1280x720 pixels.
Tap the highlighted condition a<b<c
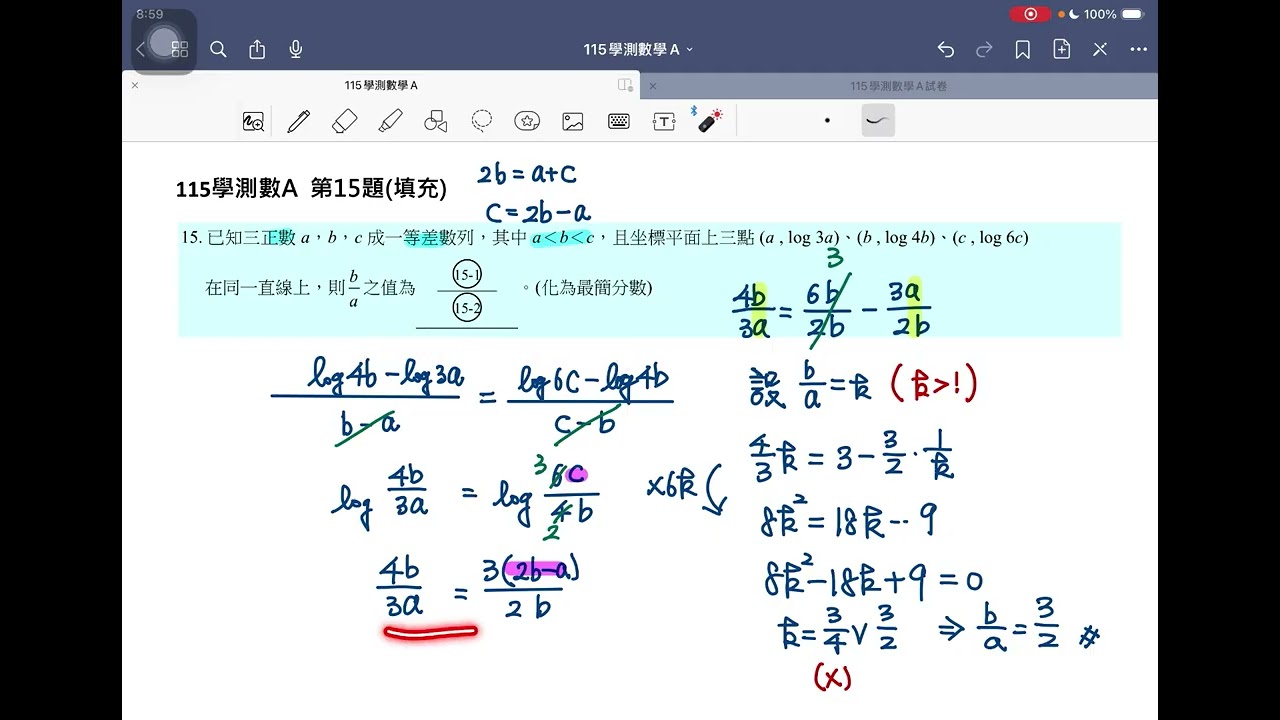click(x=563, y=238)
